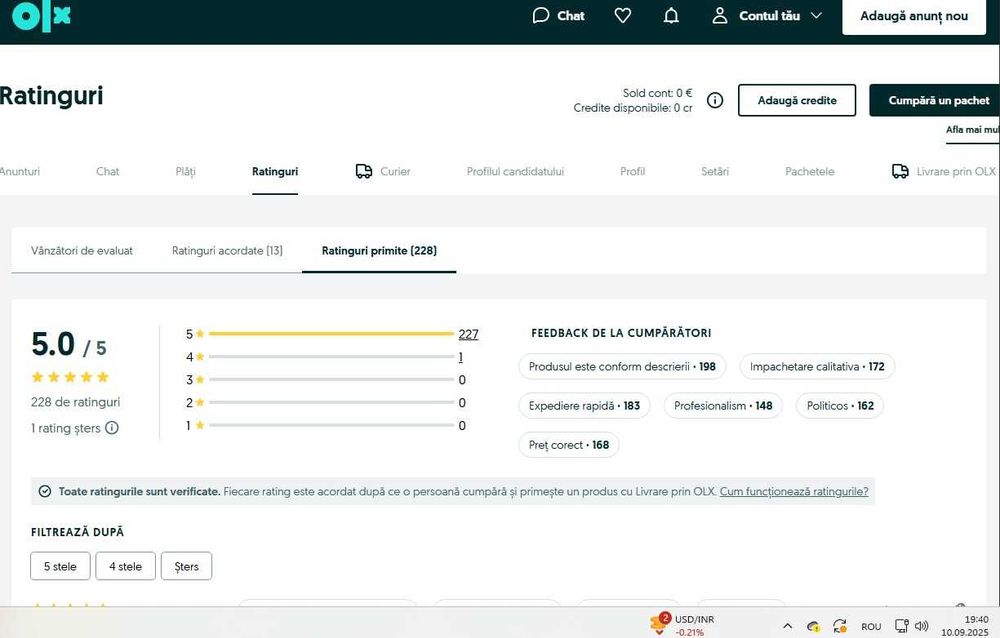Click the OLX logo
Viewport: 1000px width, 638px height.
[41, 16]
